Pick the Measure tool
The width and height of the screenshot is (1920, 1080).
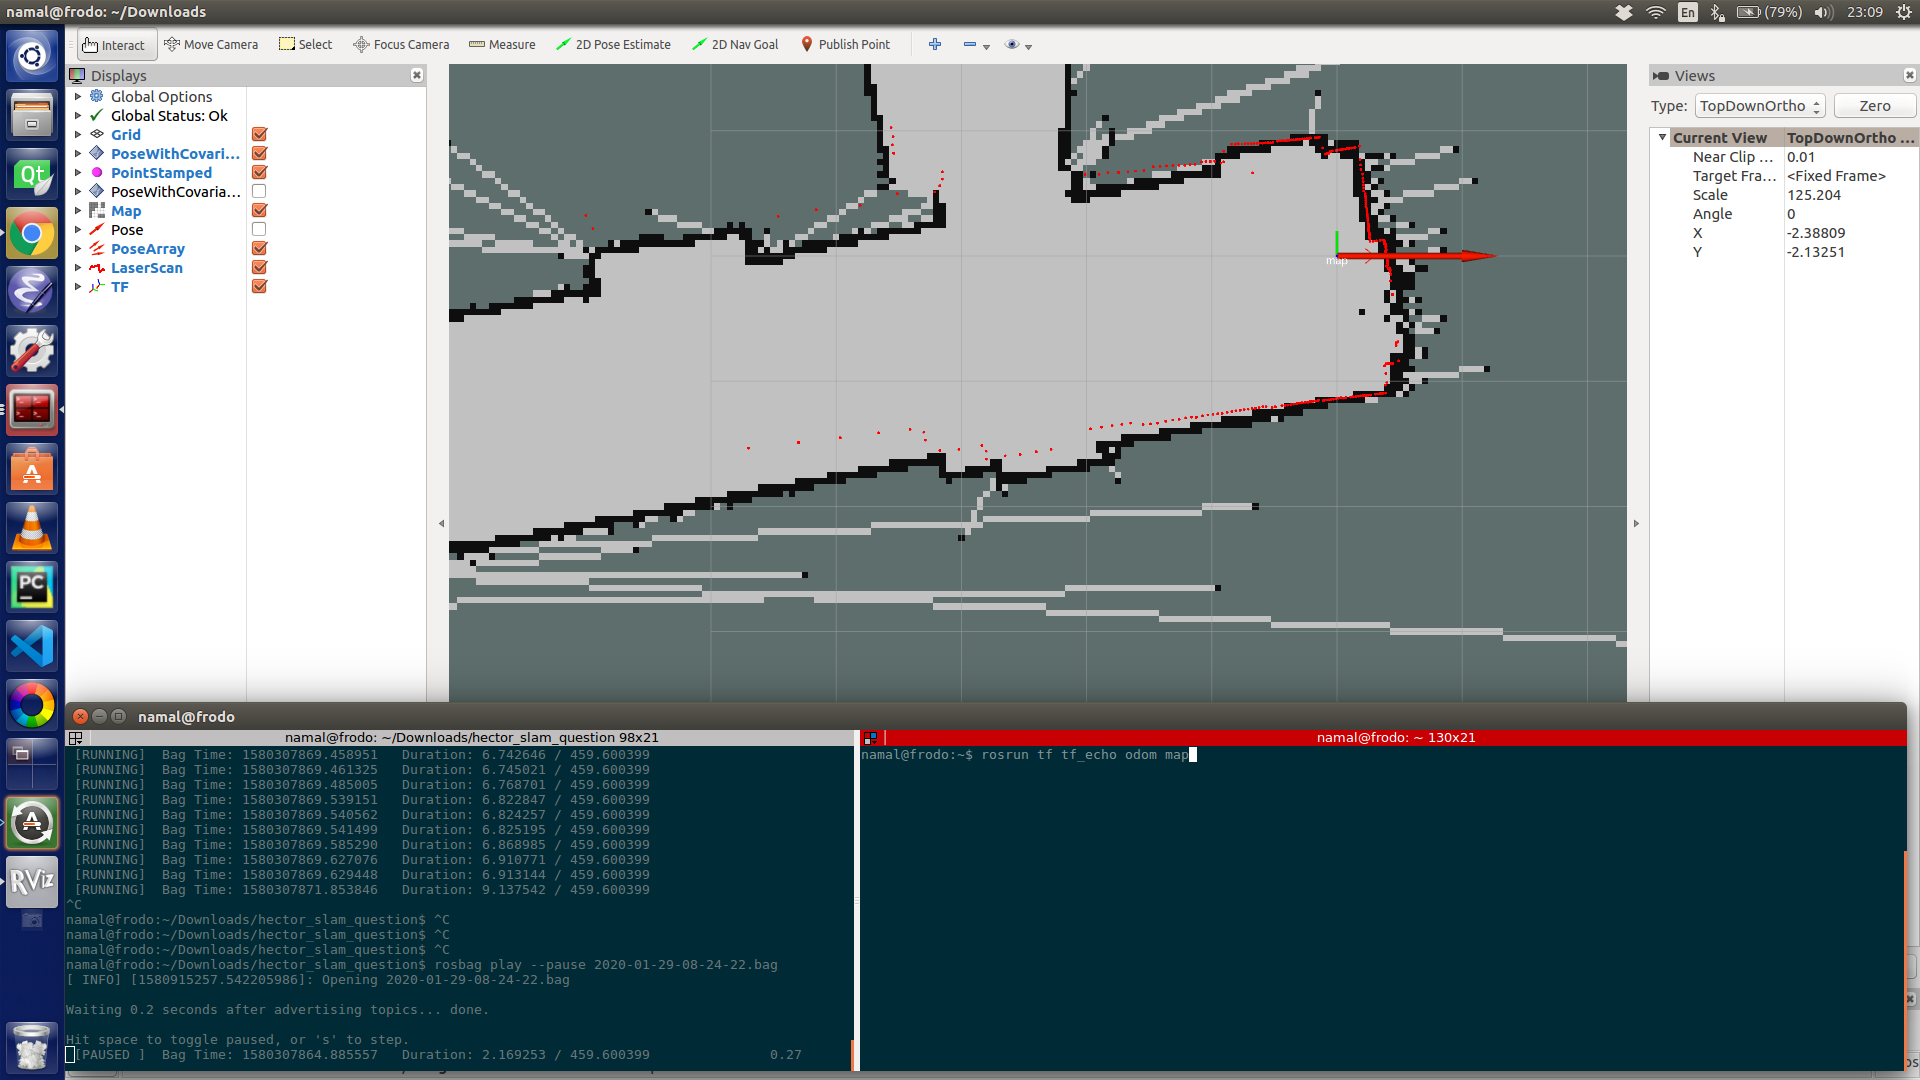pos(502,45)
